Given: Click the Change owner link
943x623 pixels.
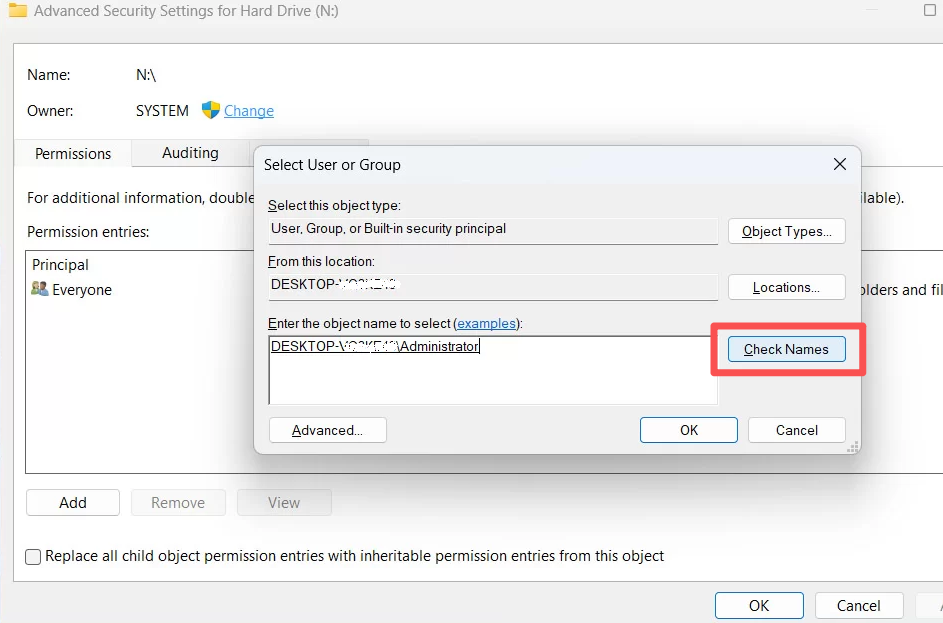Looking at the screenshot, I should click(x=249, y=111).
